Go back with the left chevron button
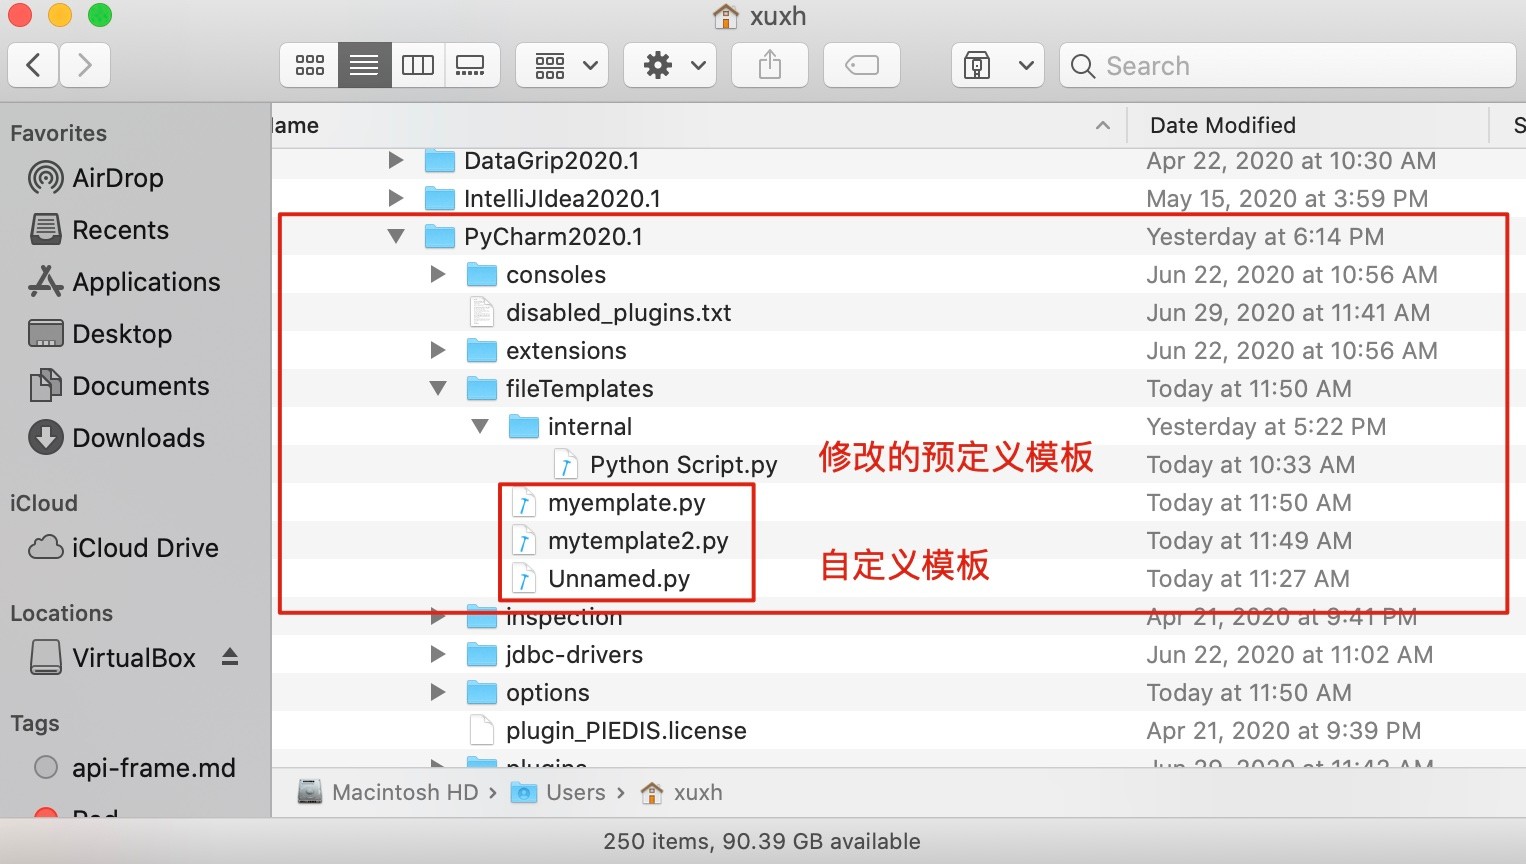 click(x=33, y=66)
